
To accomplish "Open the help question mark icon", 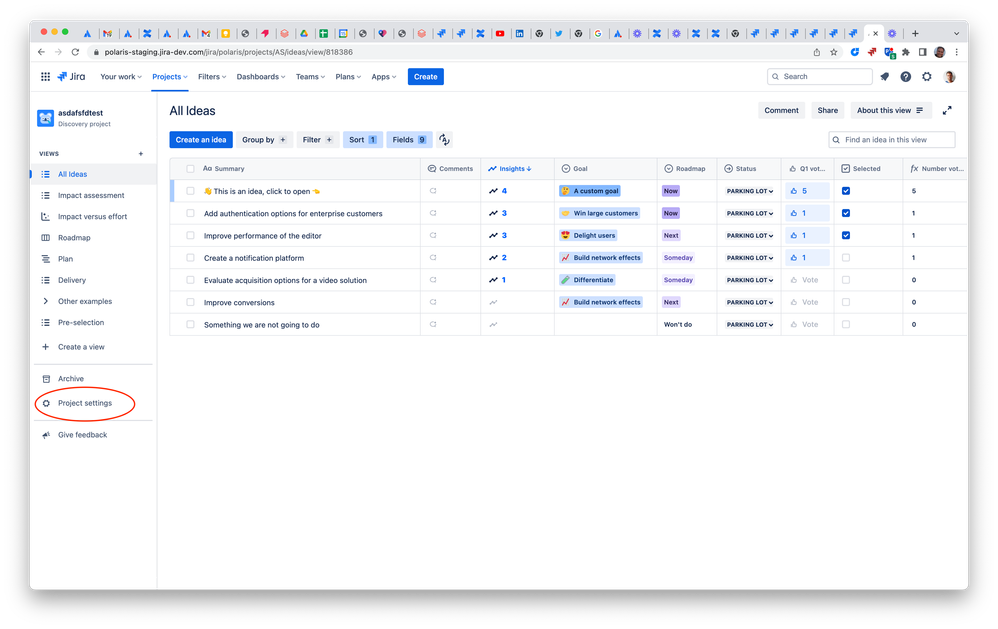I will (906, 76).
